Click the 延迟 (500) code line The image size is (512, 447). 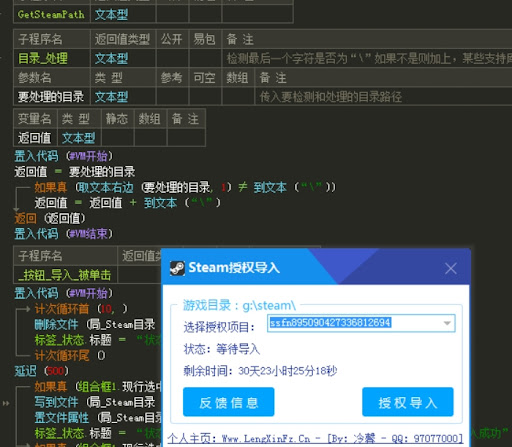pos(41,371)
